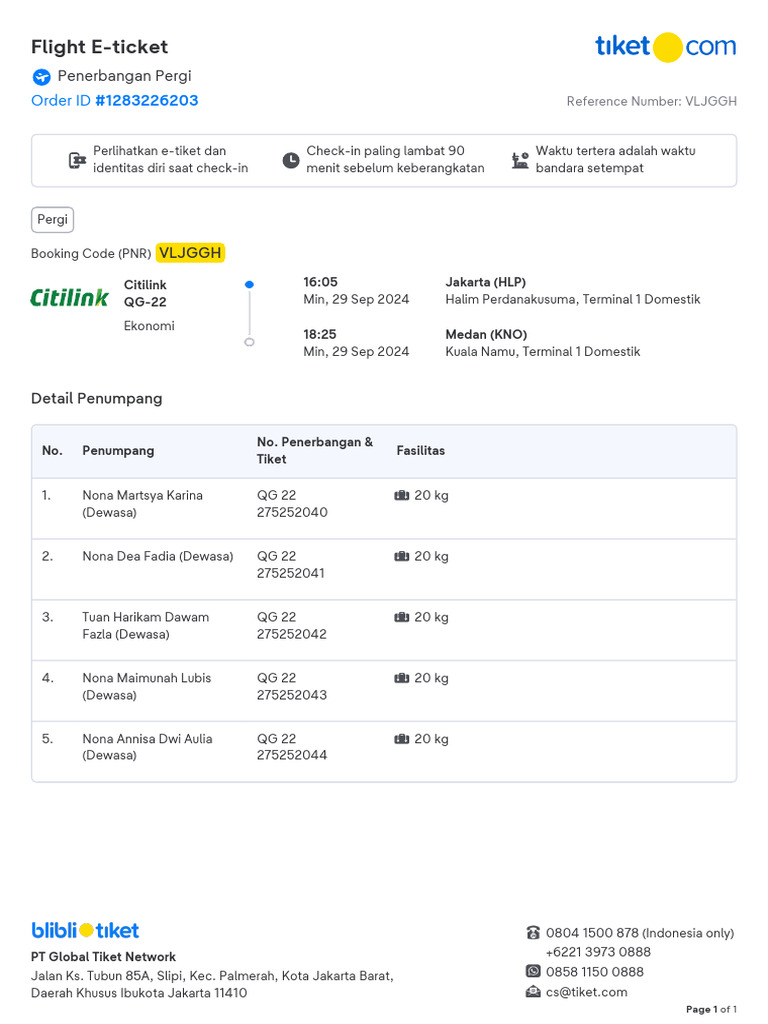Click the Penumpang column header
The width and height of the screenshot is (768, 1024).
tap(118, 451)
